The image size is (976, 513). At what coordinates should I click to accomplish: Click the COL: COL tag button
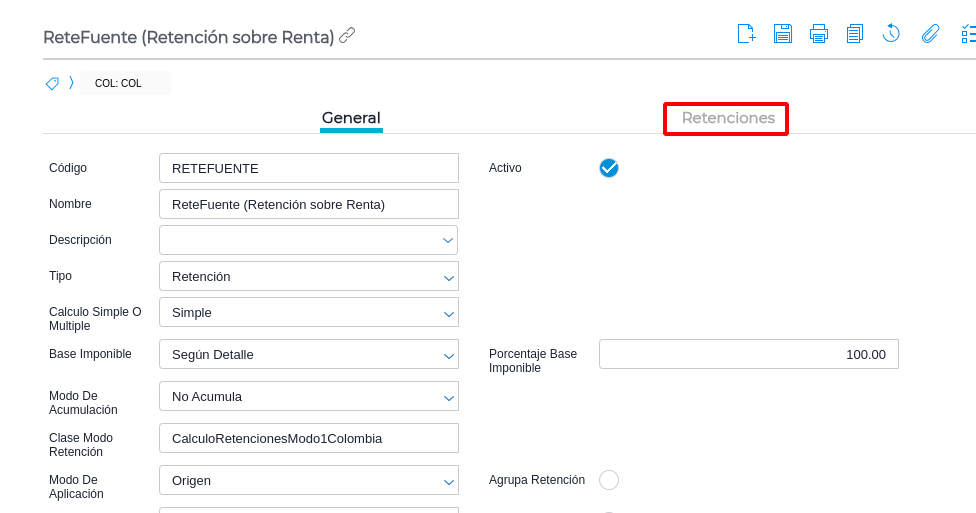tap(119, 83)
